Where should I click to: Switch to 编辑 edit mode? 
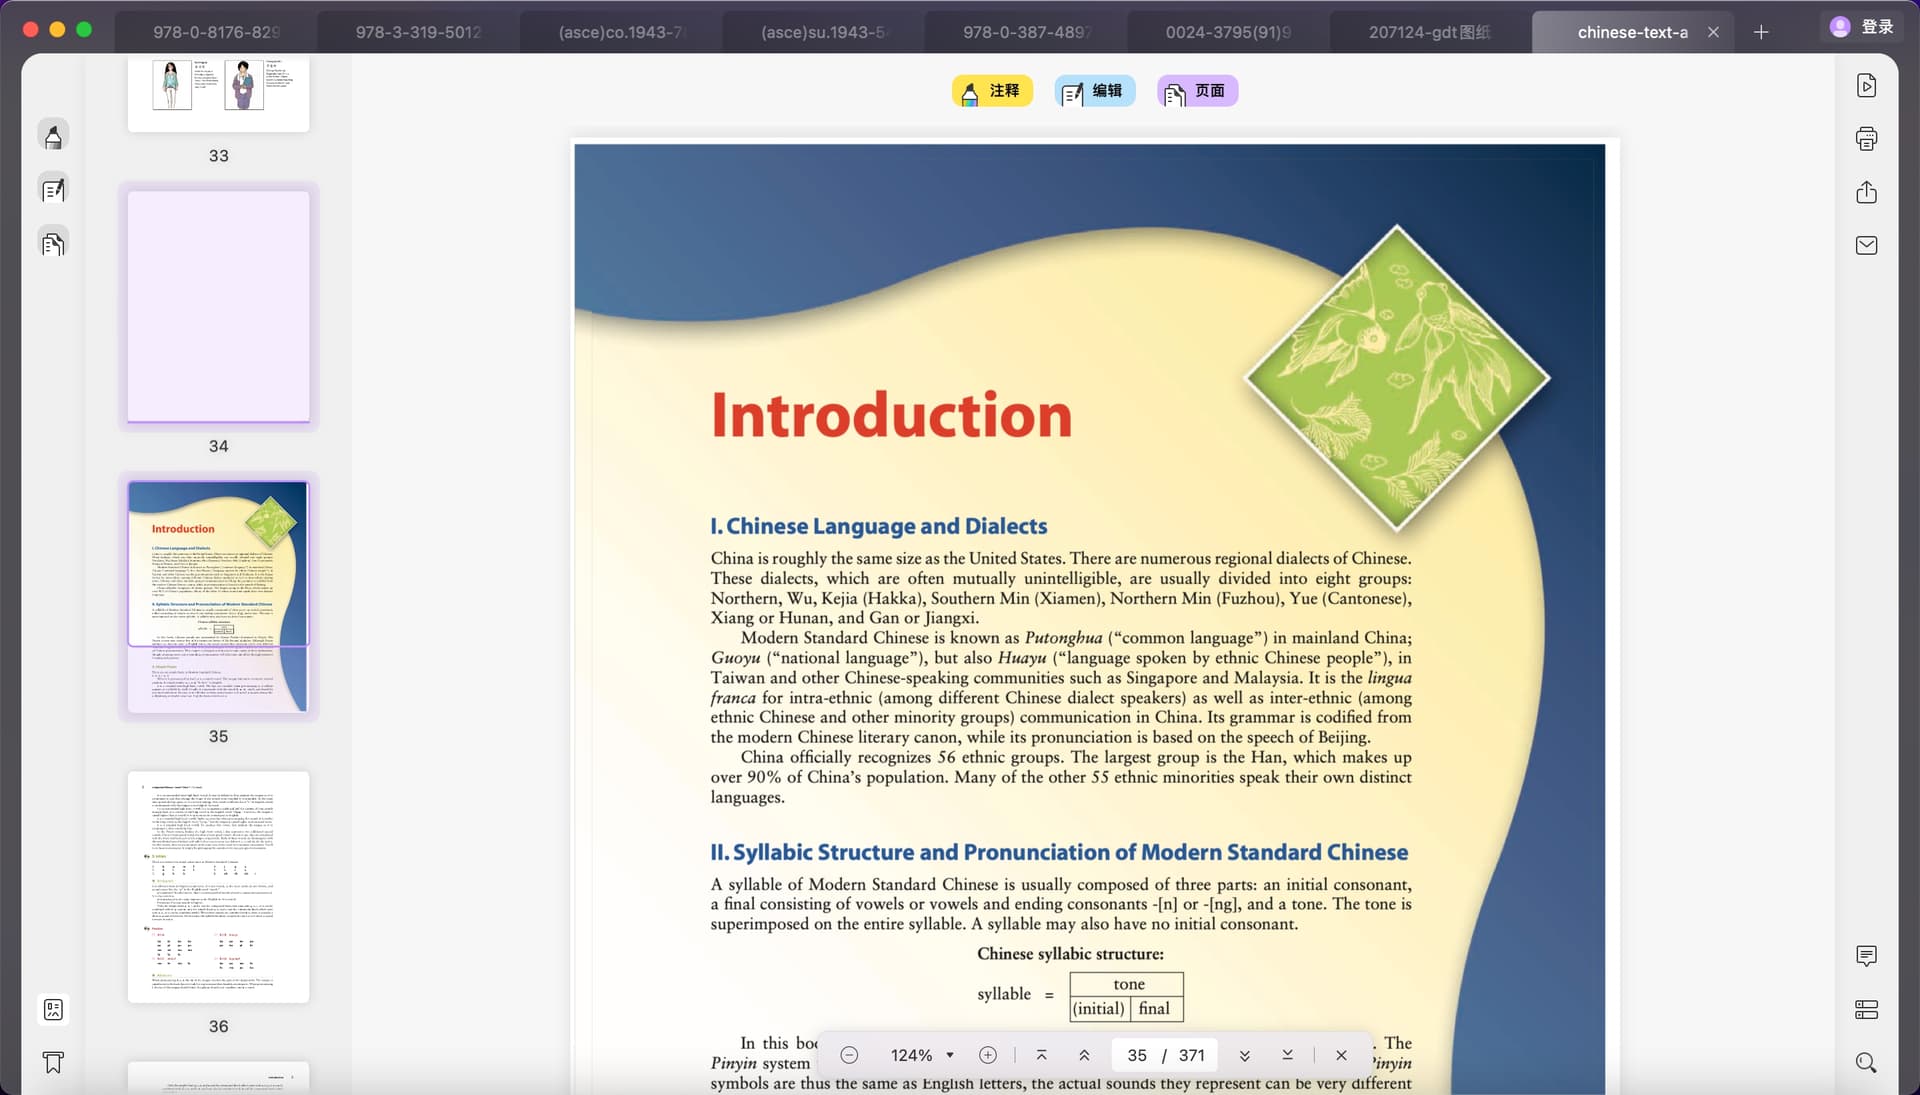pyautogui.click(x=1094, y=91)
